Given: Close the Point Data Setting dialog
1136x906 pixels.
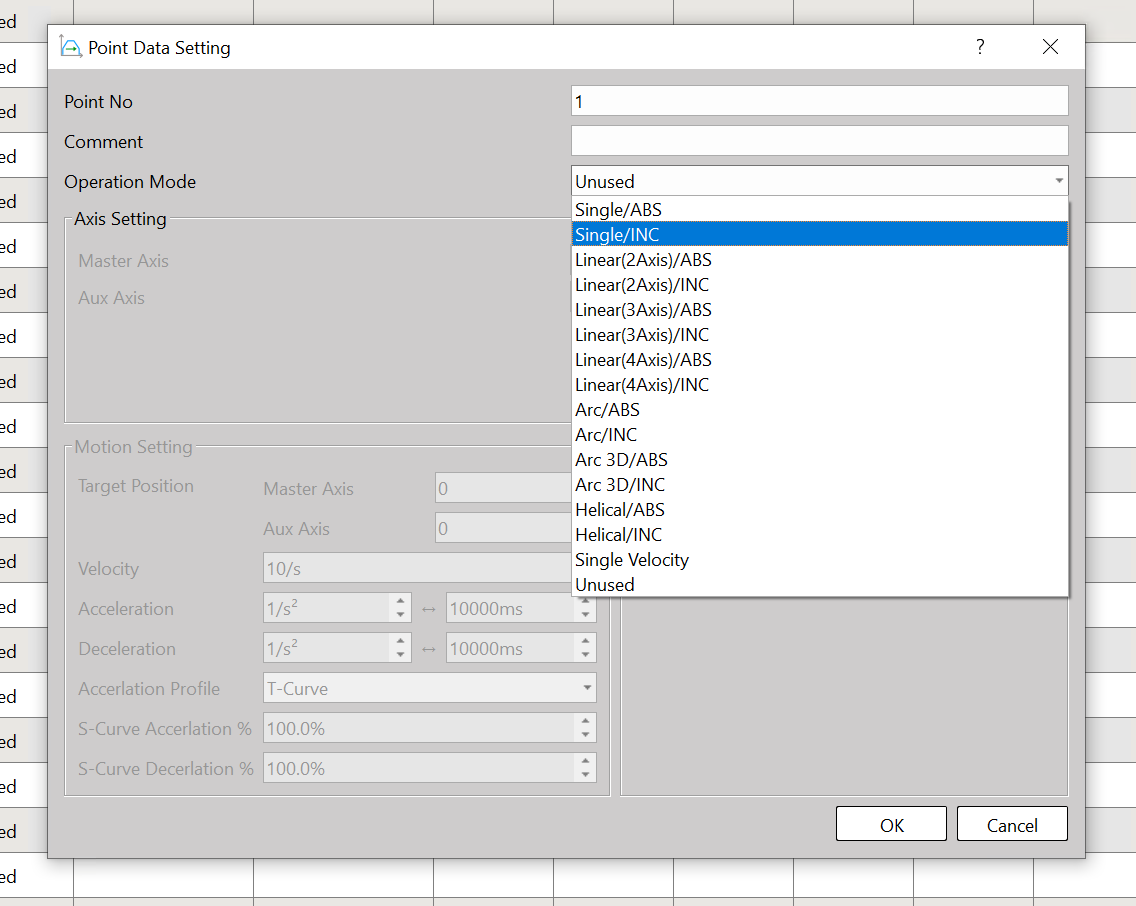Looking at the screenshot, I should coord(1050,47).
